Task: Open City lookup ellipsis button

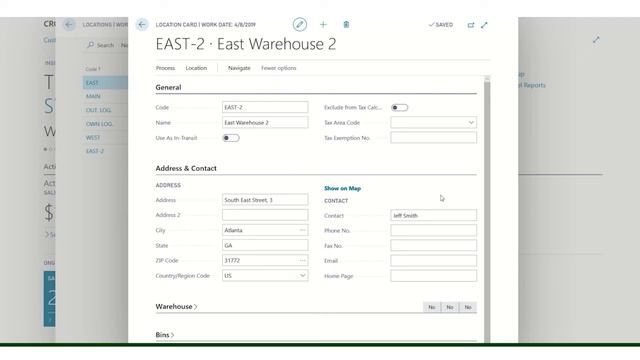Action: coord(302,230)
